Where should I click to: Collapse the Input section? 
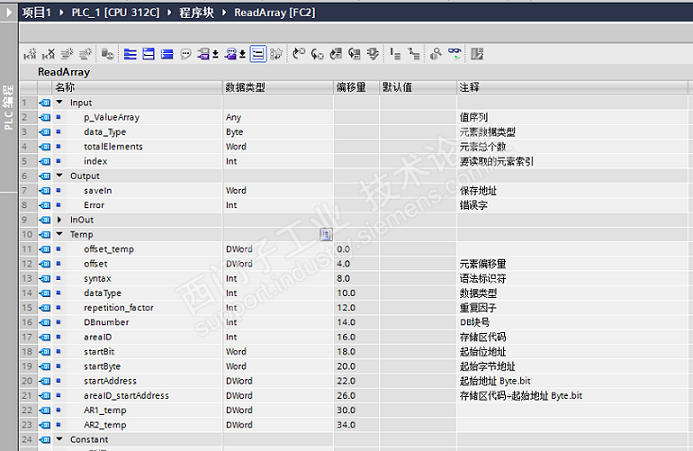(60, 102)
